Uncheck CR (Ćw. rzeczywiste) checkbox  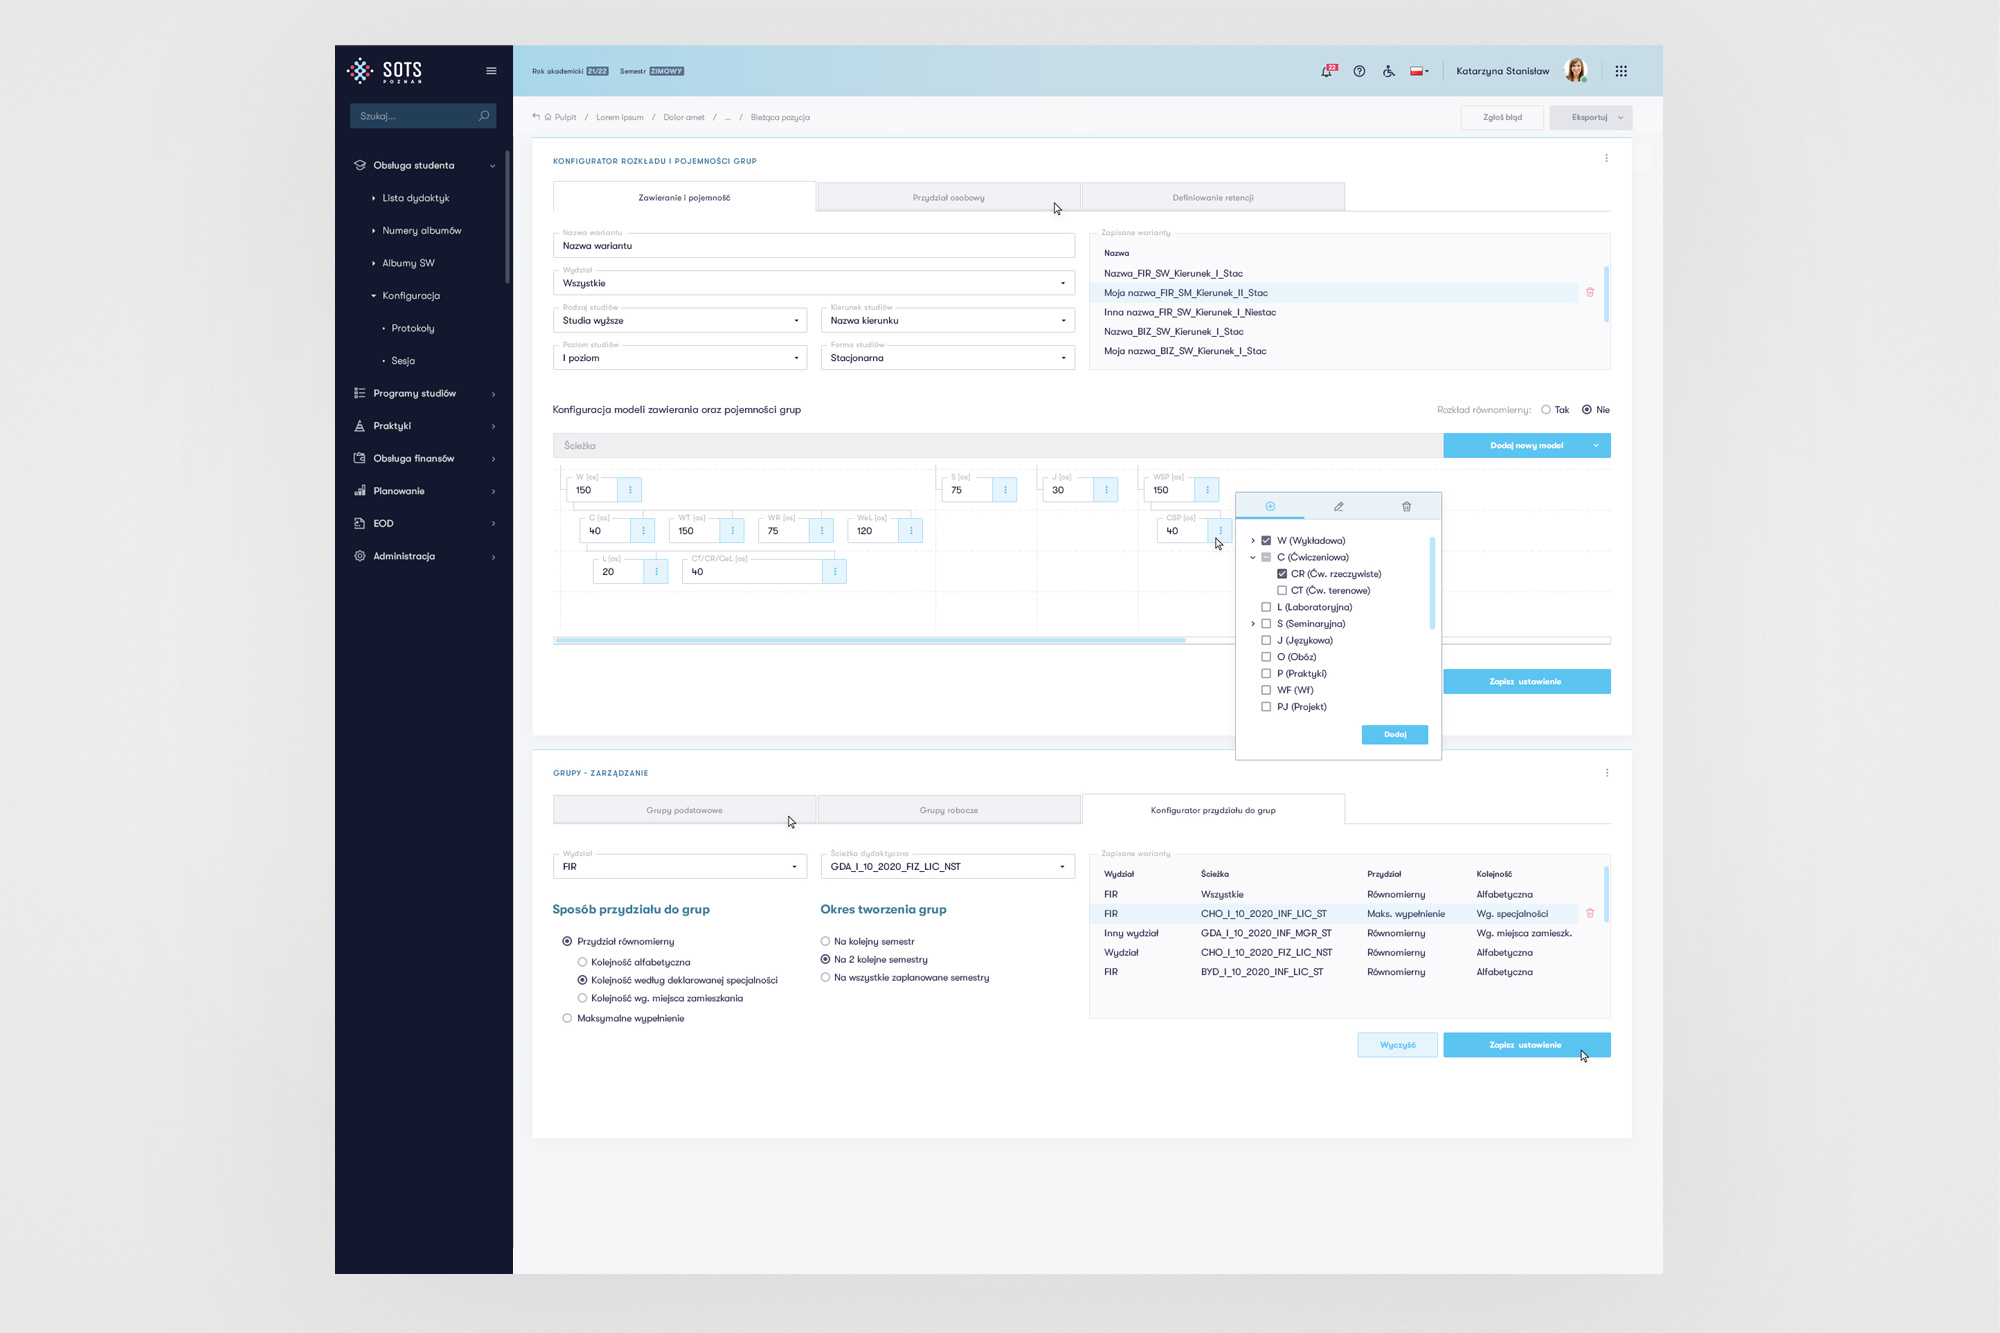click(1282, 574)
